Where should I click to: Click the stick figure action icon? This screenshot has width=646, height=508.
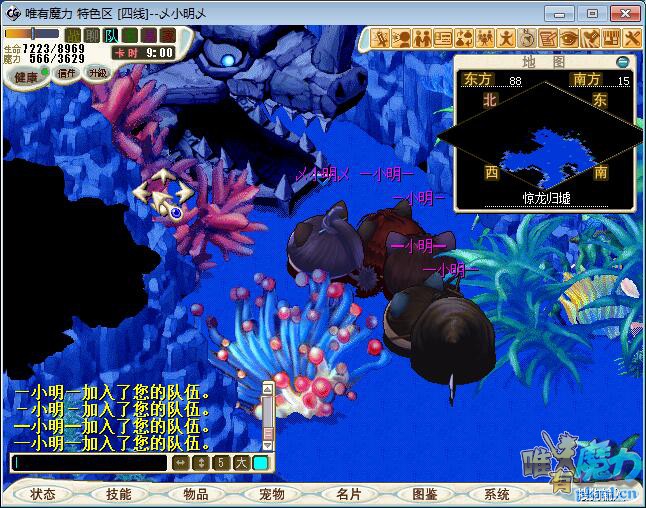click(506, 39)
